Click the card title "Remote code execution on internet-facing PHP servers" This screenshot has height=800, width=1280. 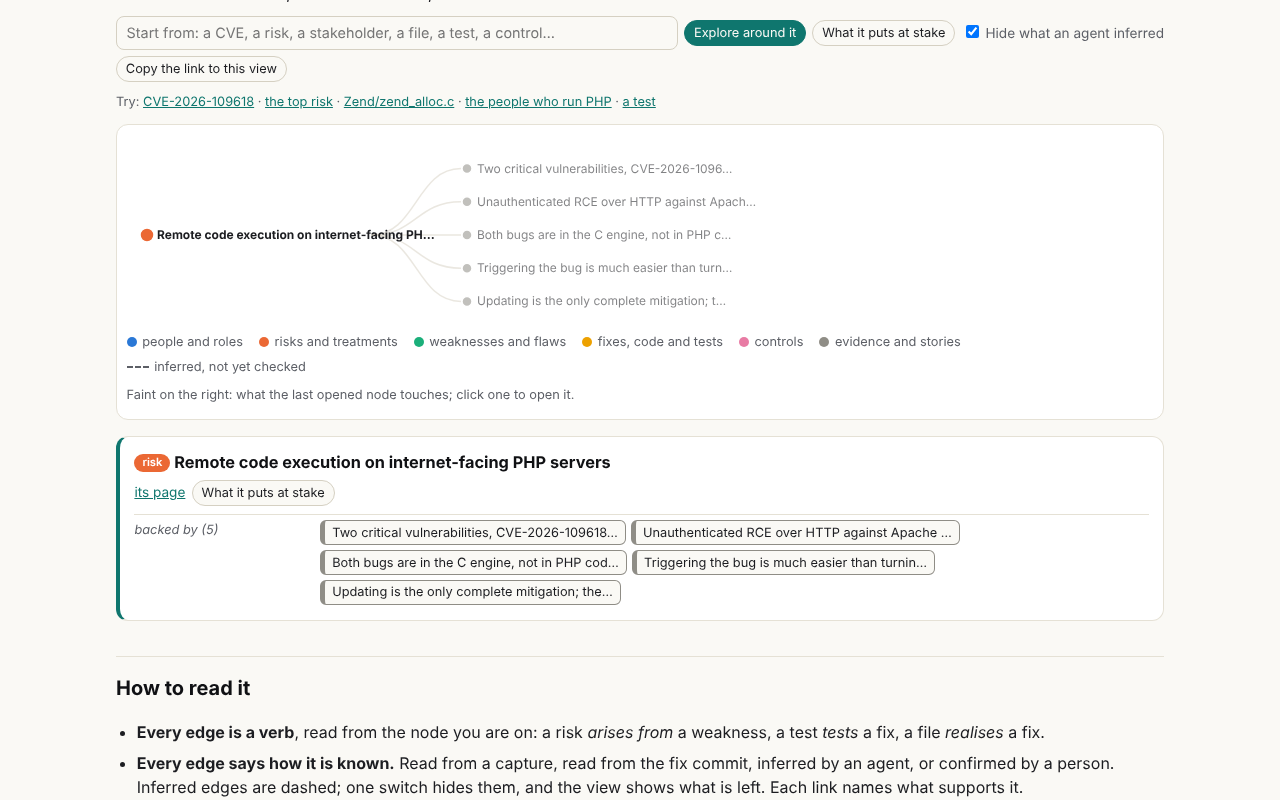tap(392, 463)
